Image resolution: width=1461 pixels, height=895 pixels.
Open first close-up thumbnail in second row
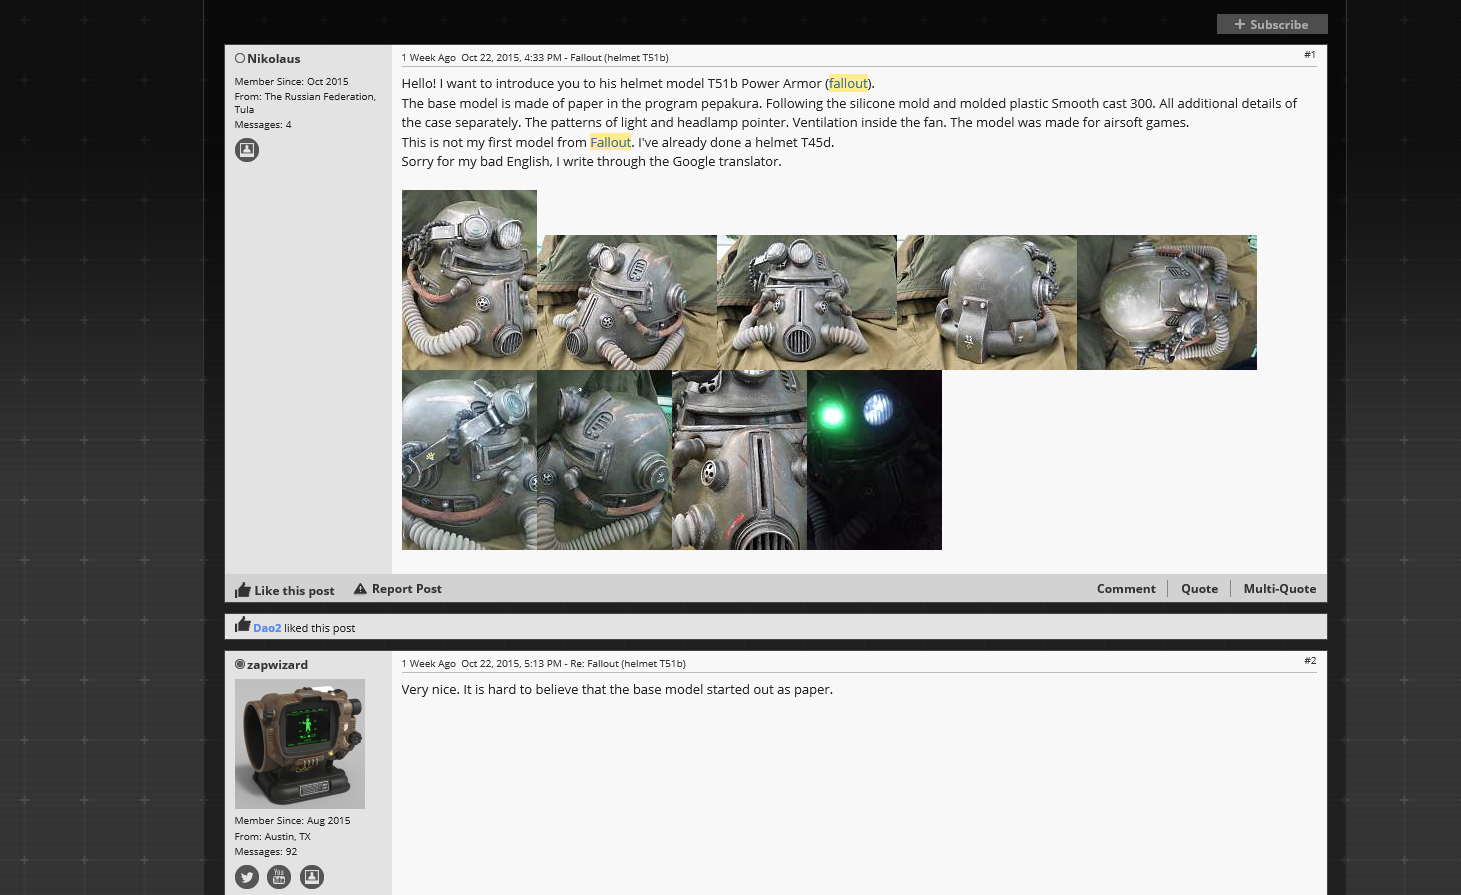[469, 460]
